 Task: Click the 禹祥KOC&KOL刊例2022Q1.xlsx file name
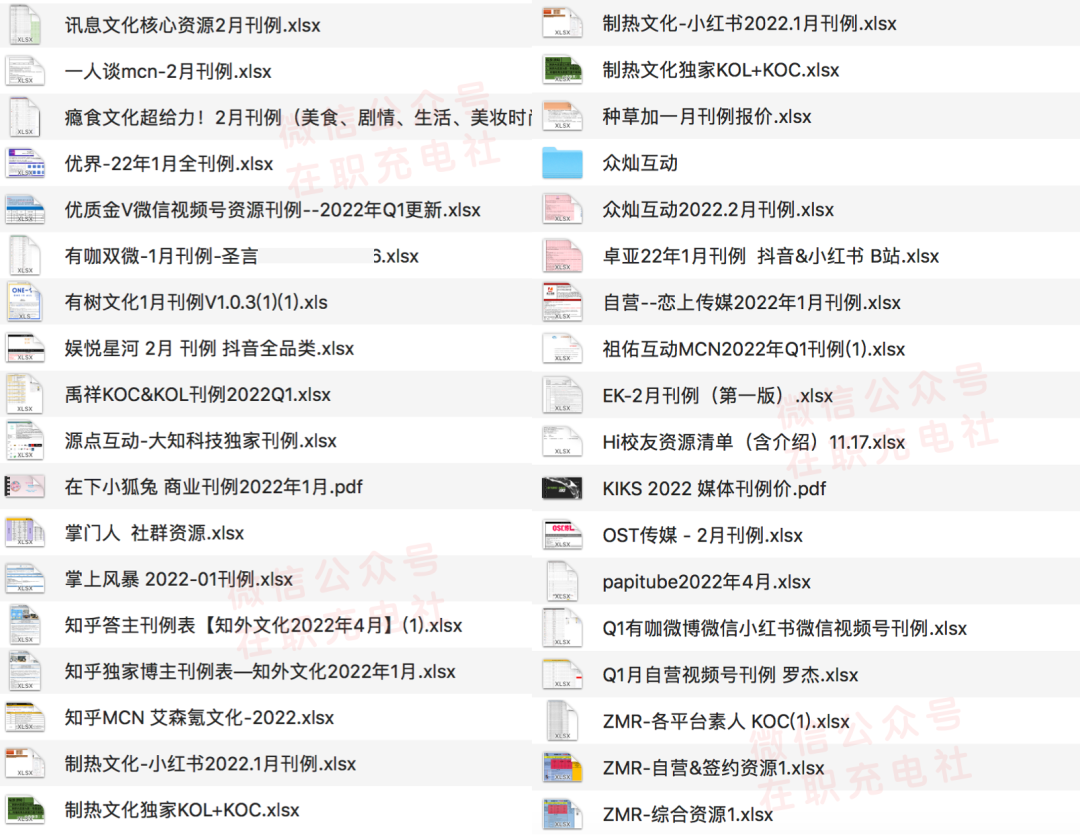click(x=197, y=395)
